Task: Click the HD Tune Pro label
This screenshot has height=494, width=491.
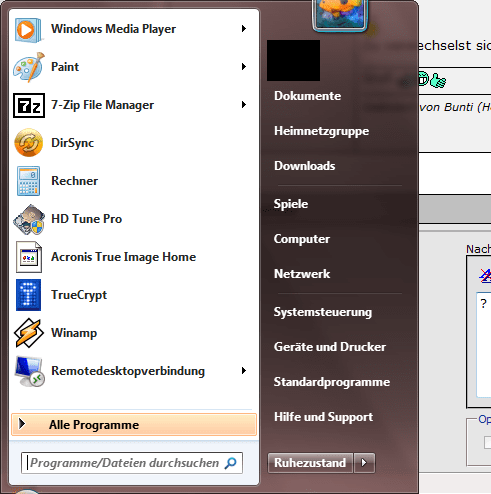Action: coord(86,219)
